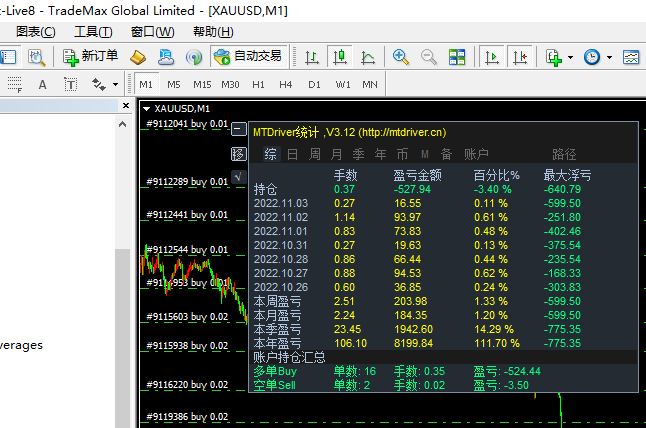Select the M5 timeframe

(x=174, y=84)
